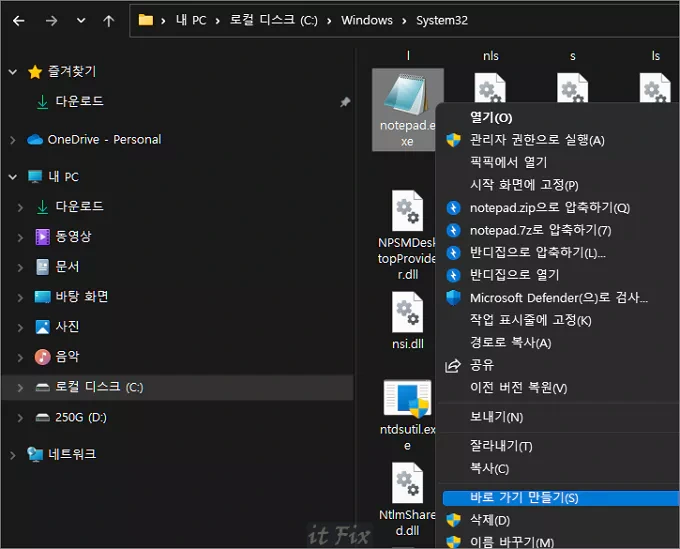The width and height of the screenshot is (680, 549).
Task: Click the 사진 pictures icon
Action: tap(42, 327)
